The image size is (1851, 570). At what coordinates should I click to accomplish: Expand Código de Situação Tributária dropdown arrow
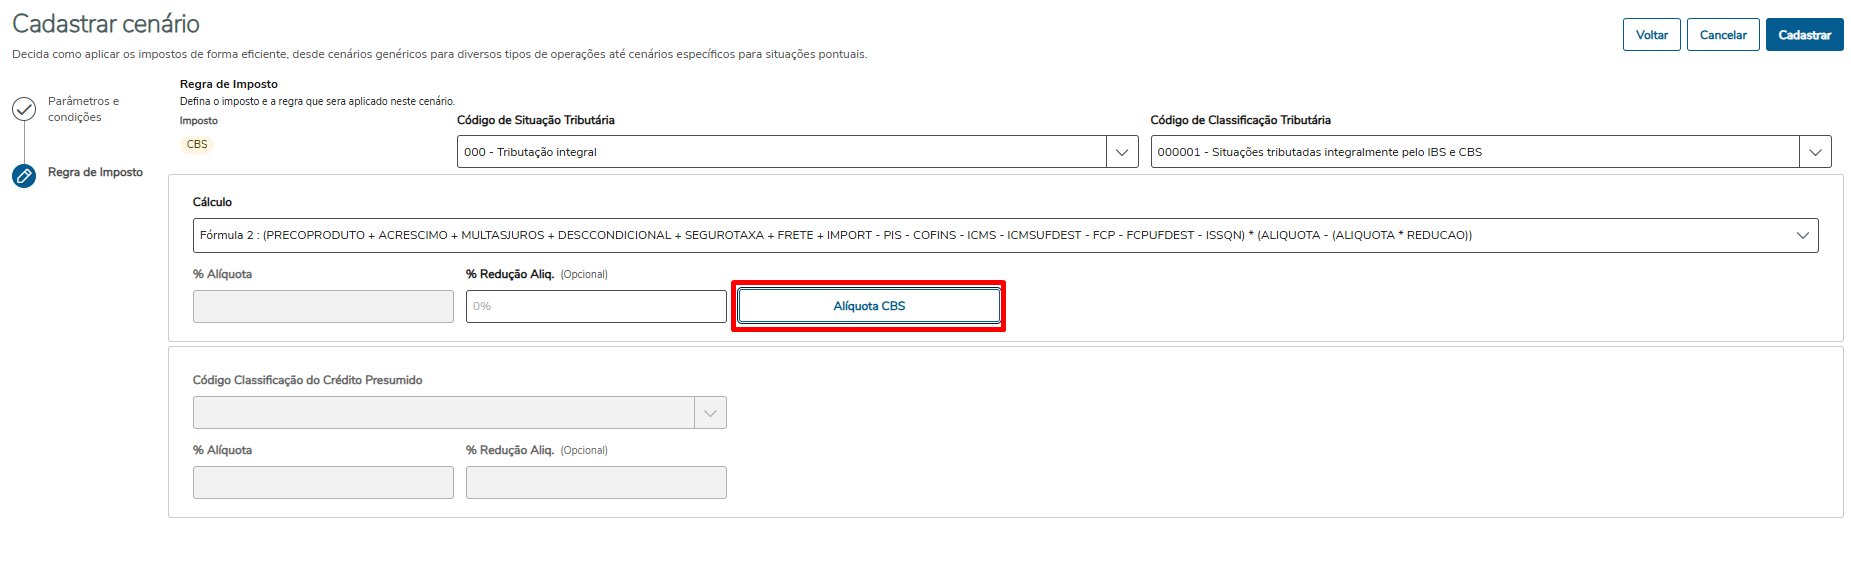pyautogui.click(x=1122, y=152)
